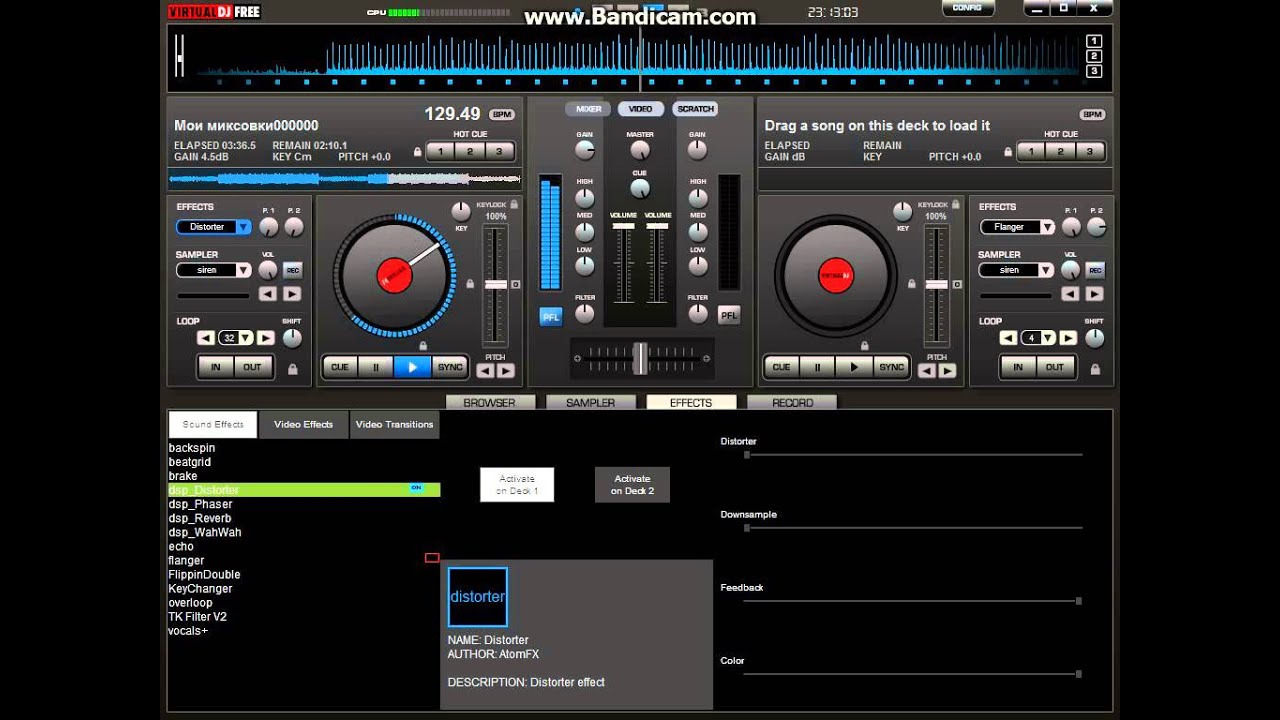Trigger hot cue 3 on deck 1
This screenshot has width=1280, height=720.
tap(498, 152)
